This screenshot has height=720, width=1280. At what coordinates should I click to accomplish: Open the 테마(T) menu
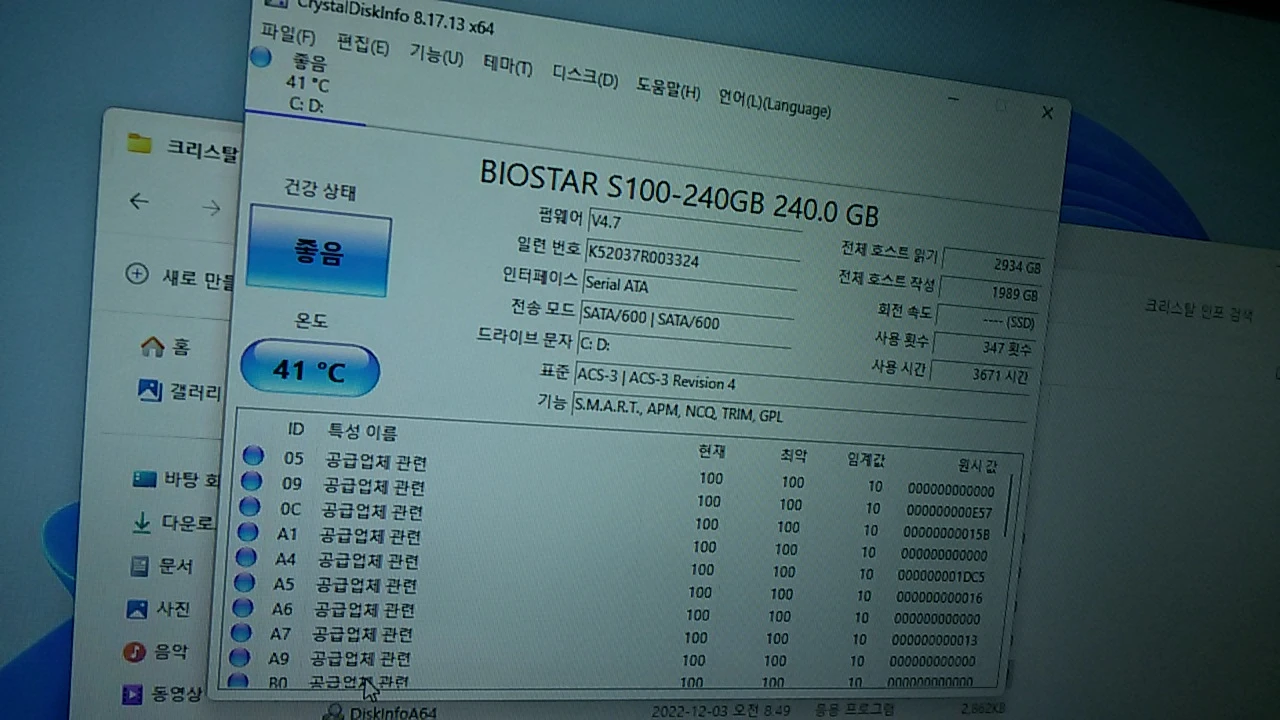pos(508,67)
